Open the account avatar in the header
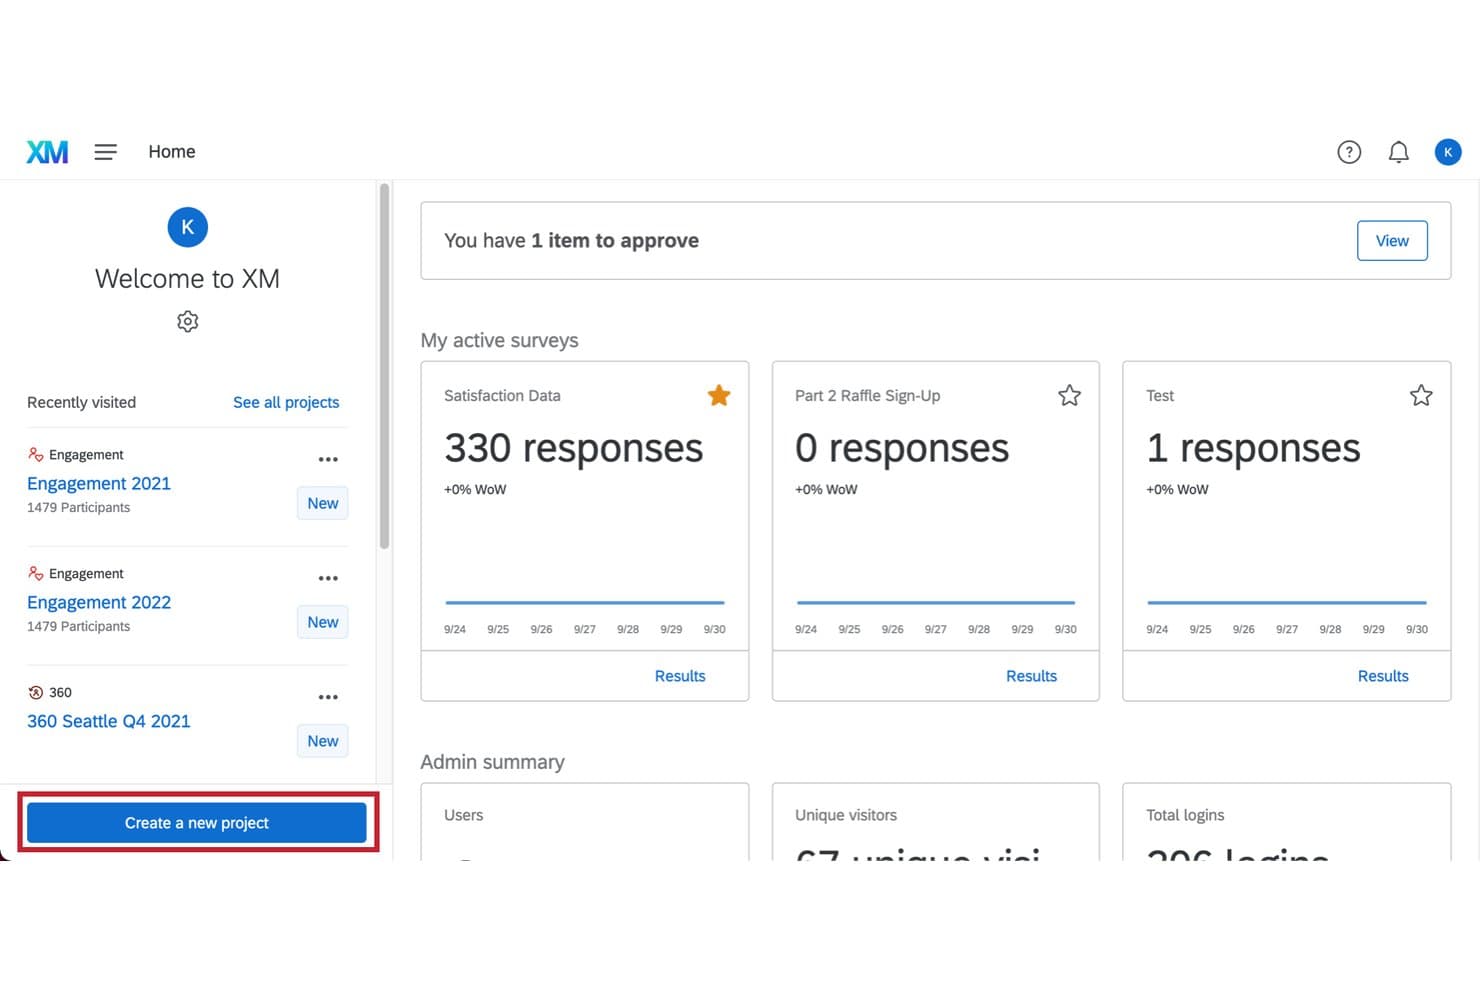Screen dimensions: 1480x987 coord(1447,152)
